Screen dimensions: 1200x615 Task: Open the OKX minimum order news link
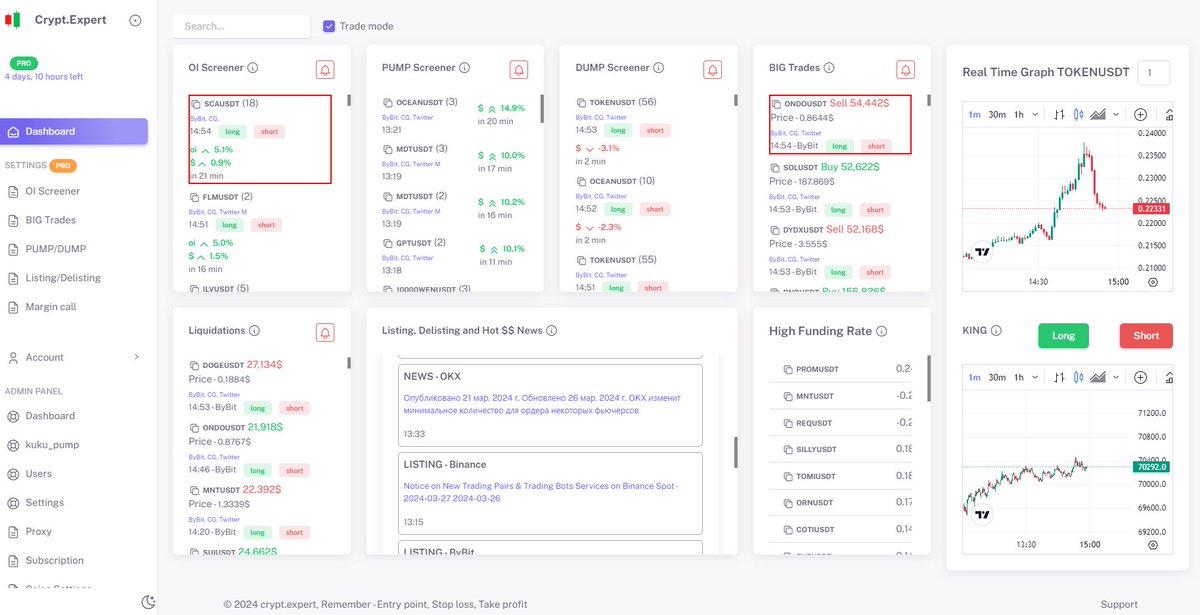(x=541, y=403)
